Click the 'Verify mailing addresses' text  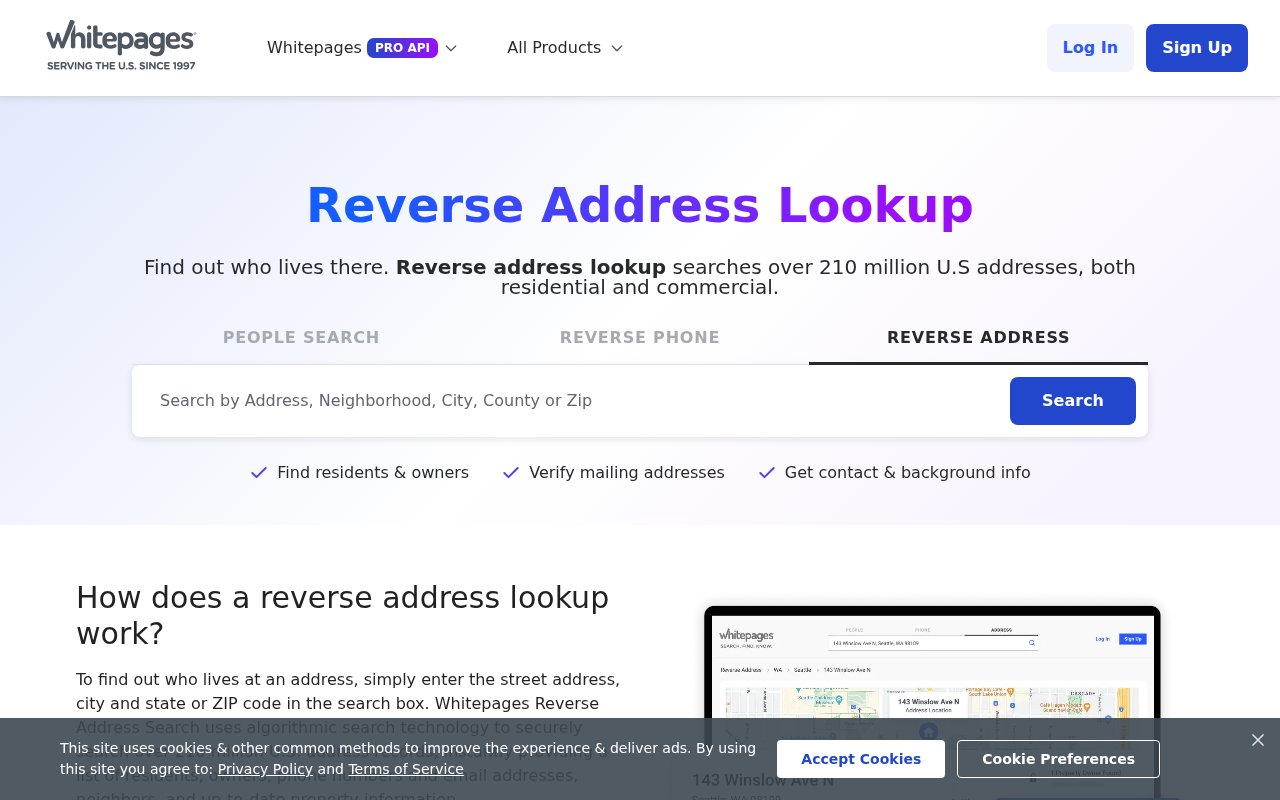627,472
